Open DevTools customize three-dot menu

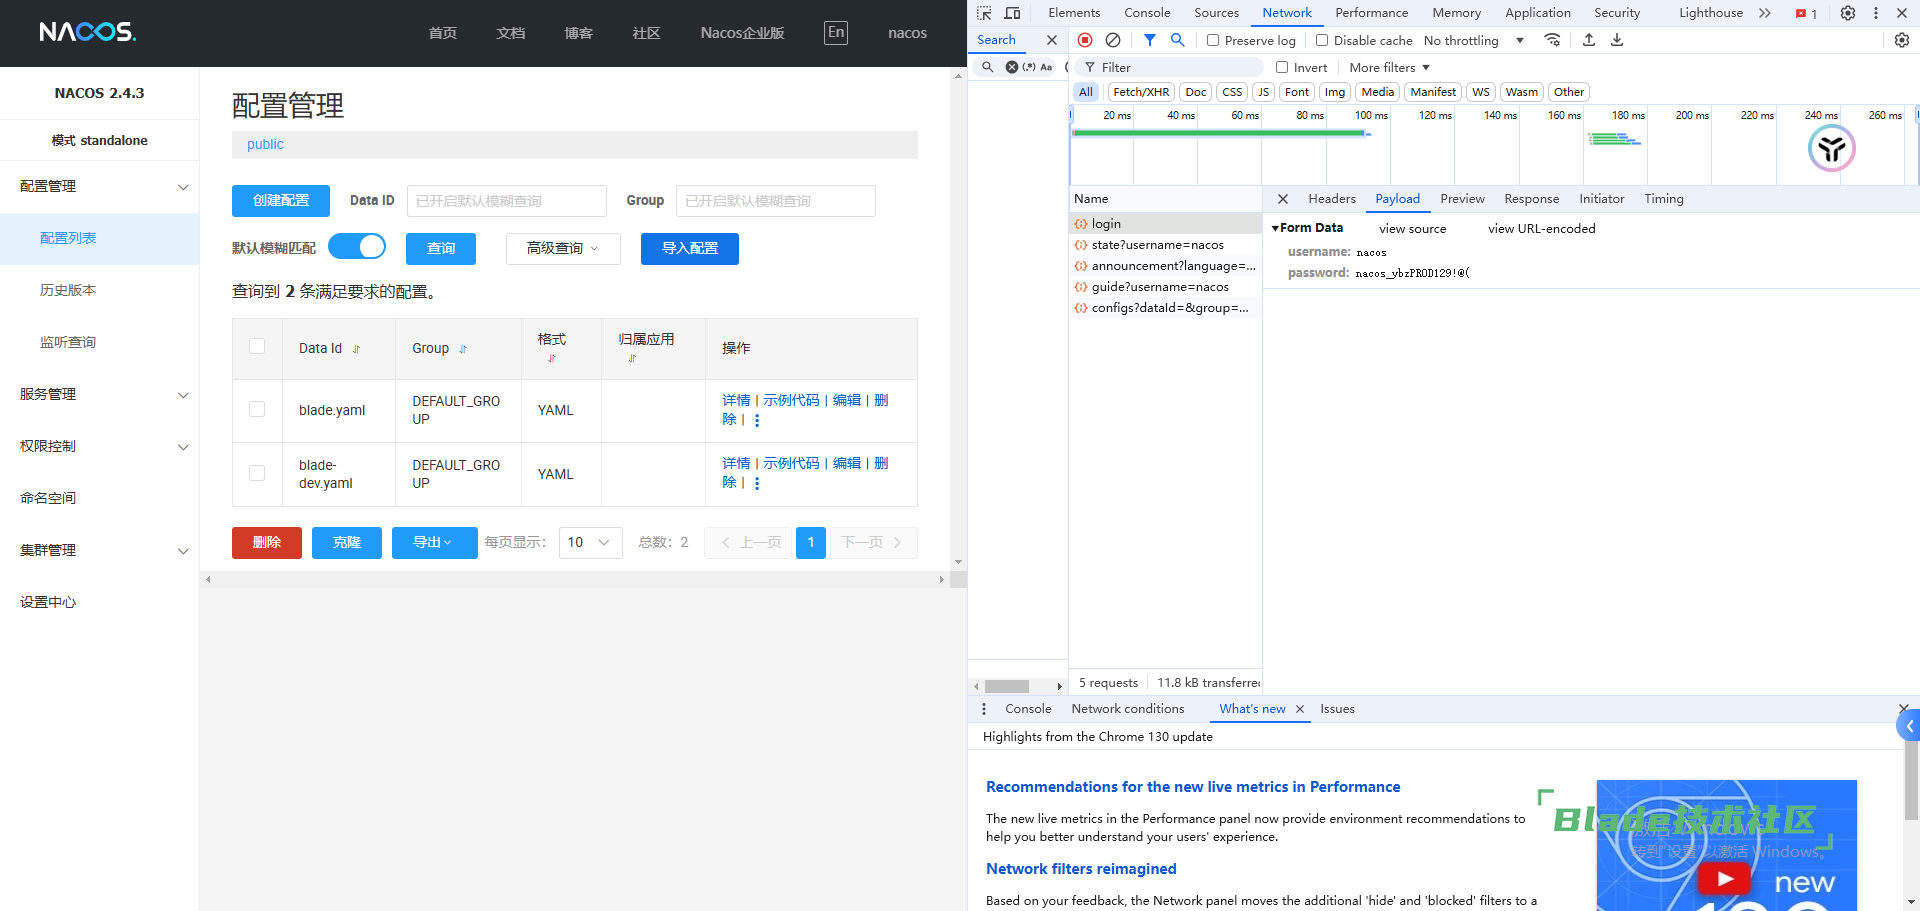coord(1876,13)
